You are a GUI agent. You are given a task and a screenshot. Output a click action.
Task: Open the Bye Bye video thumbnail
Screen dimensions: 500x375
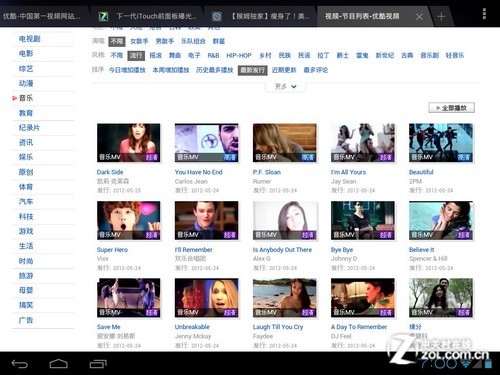pyautogui.click(x=363, y=220)
